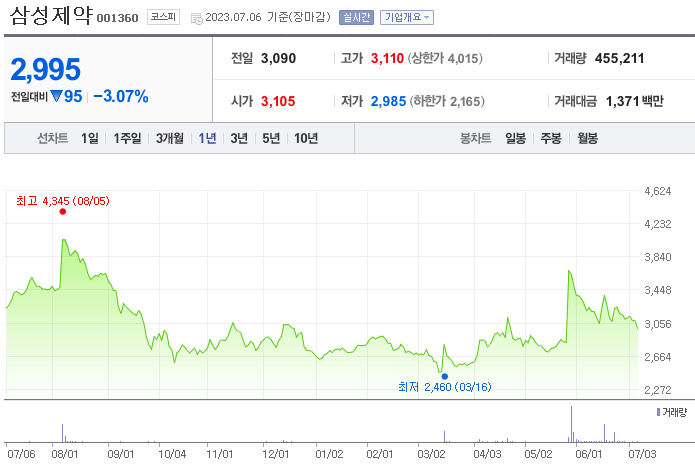The height and width of the screenshot is (467, 695).
Task: Click the 최고 4,345 (08/05) label
Action: click(62, 201)
